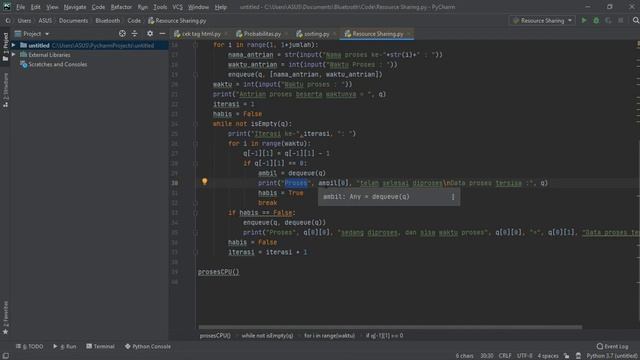Open the Window menu
Viewport: 640px width, 360px height.
[x=198, y=7]
